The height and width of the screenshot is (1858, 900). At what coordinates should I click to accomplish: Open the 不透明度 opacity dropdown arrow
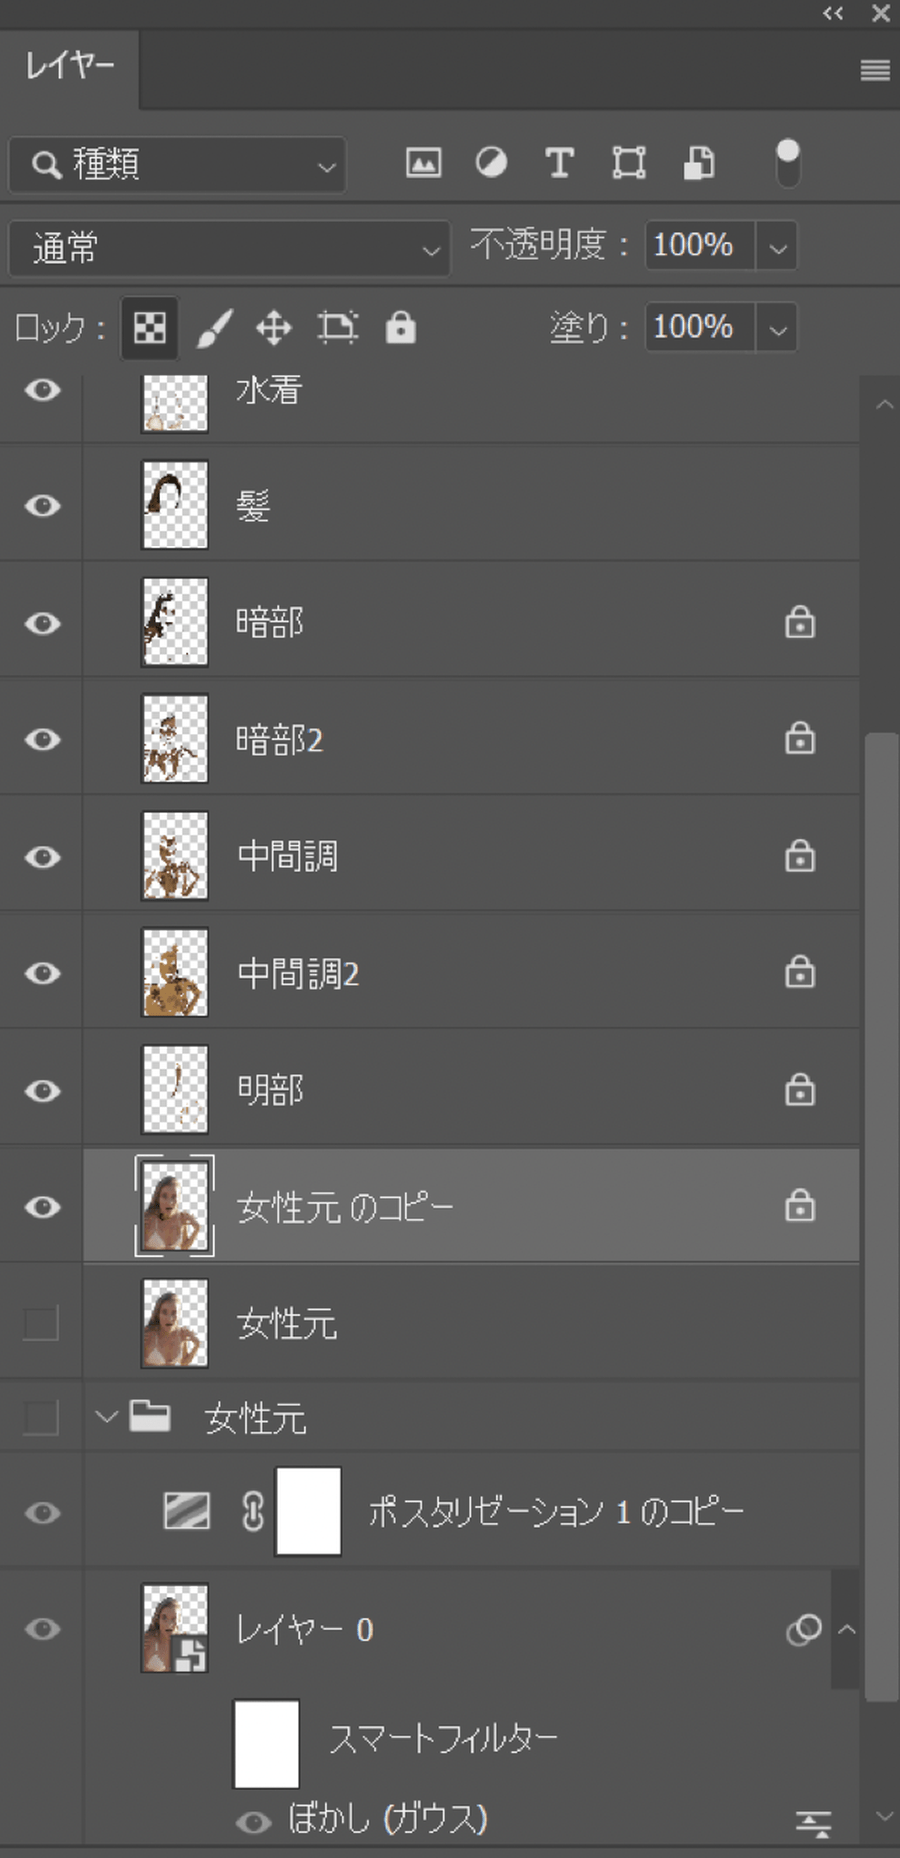point(777,246)
